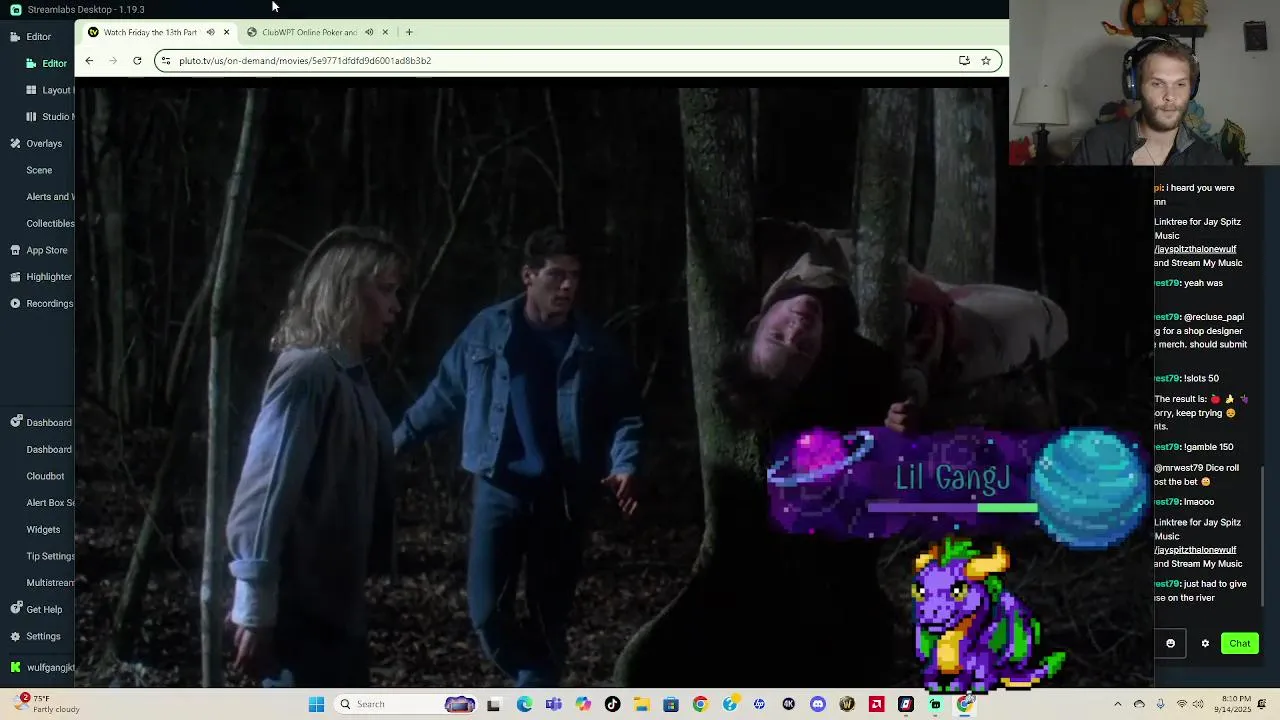
Task: Bookmark this page with the star
Action: [986, 60]
